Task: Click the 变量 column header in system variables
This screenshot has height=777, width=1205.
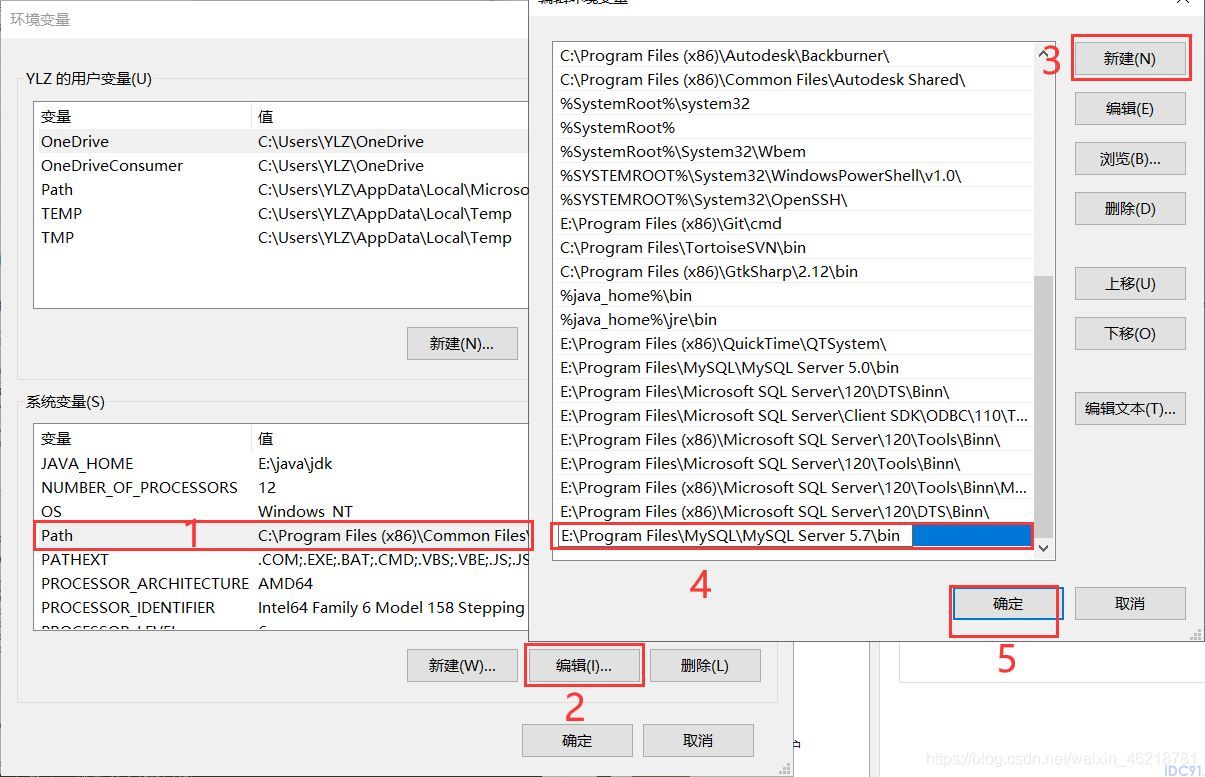Action: click(142, 439)
